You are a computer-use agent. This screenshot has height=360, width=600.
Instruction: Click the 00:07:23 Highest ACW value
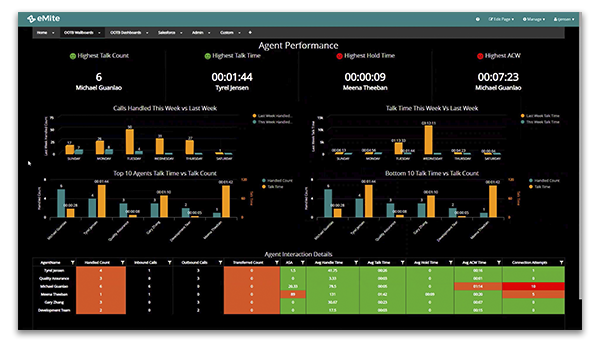click(498, 77)
